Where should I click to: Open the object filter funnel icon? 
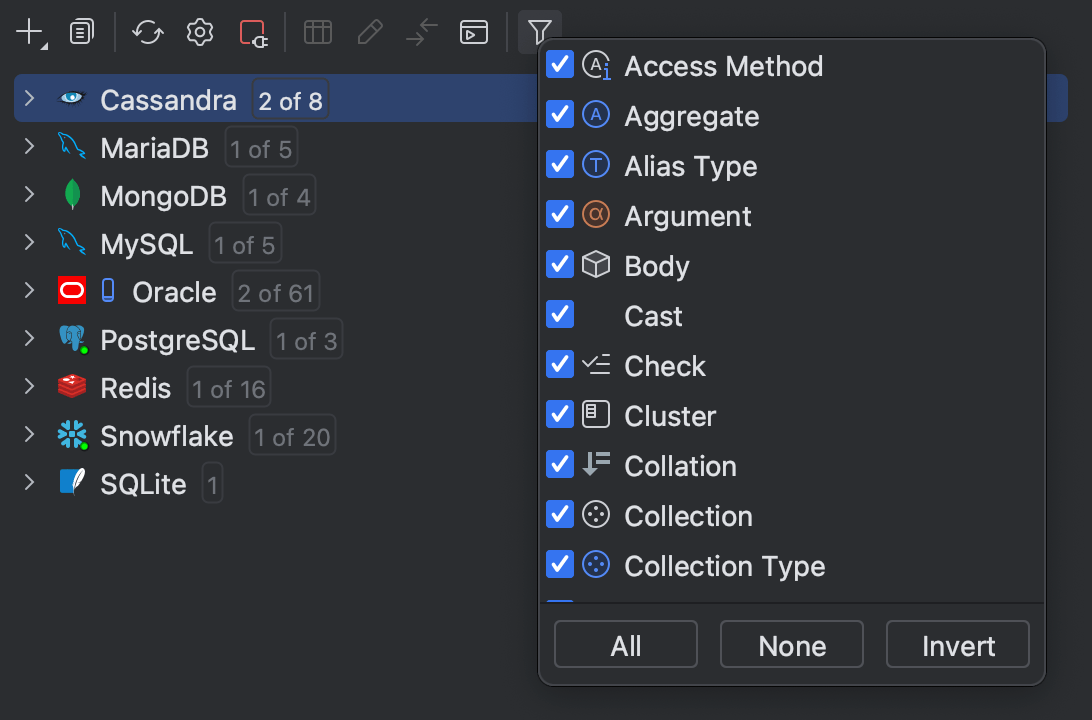coord(539,32)
